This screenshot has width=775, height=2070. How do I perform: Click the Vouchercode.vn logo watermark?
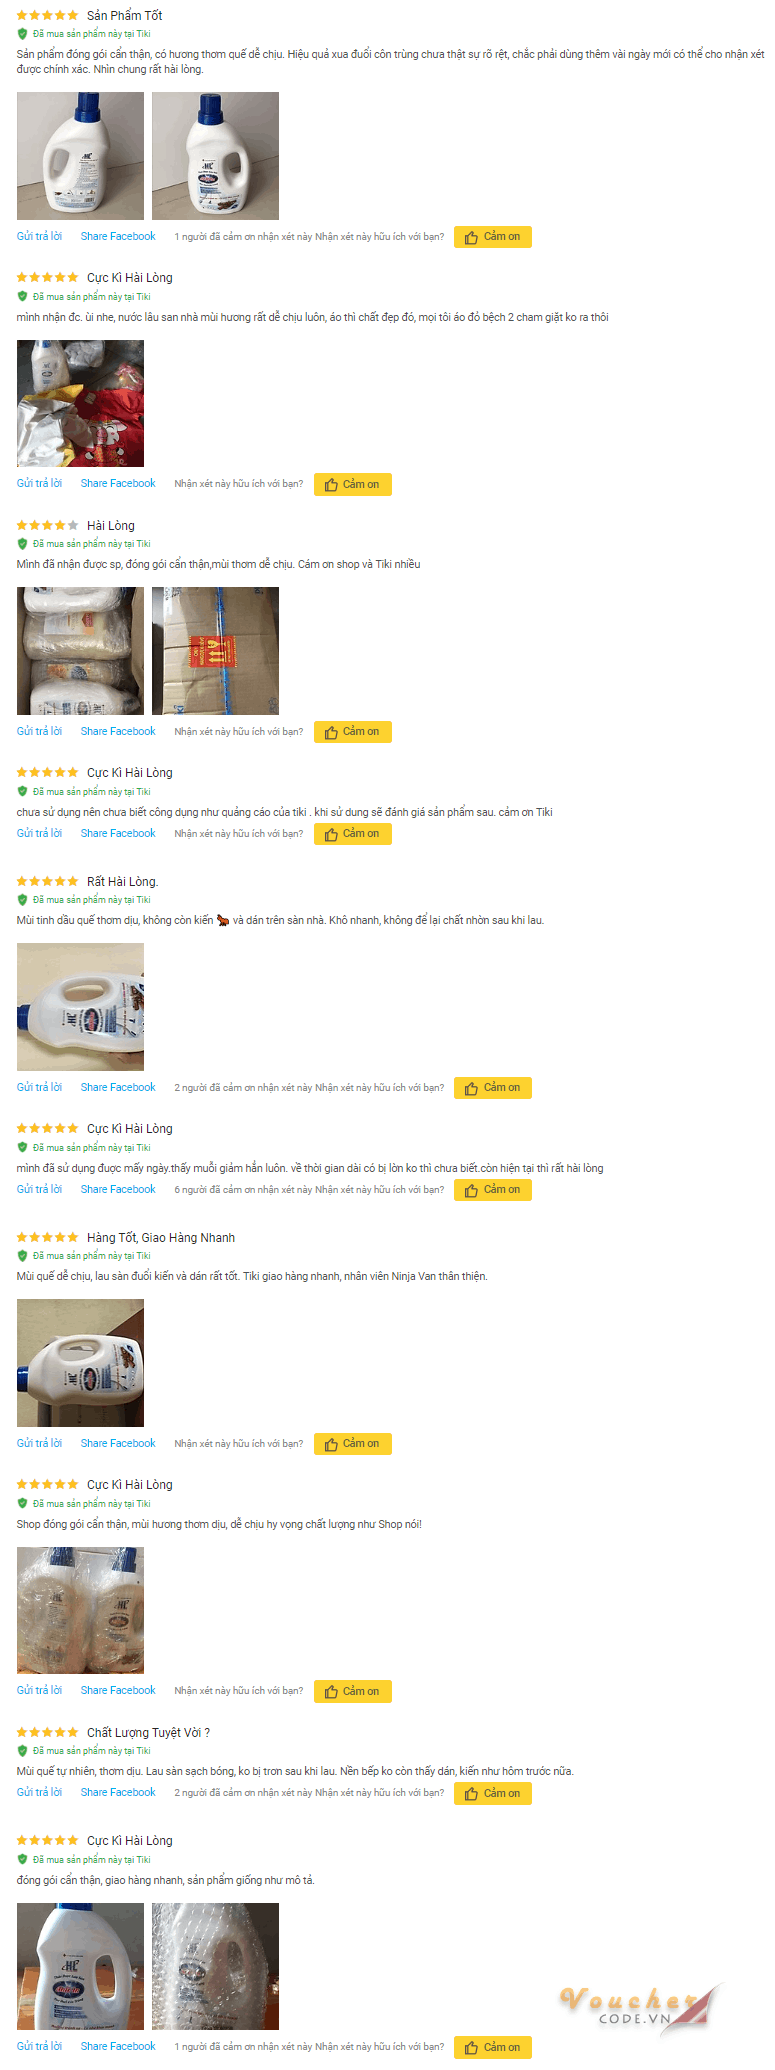click(640, 2008)
